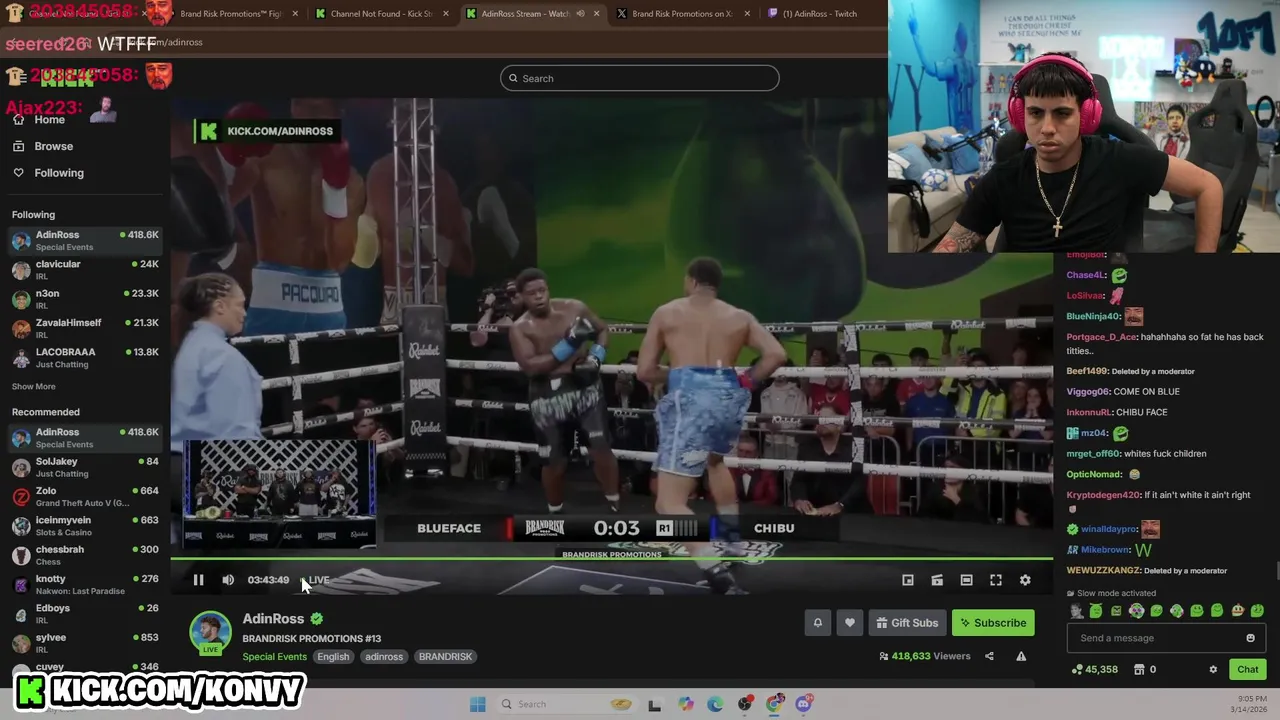Toggle theater mode icon in player
The image size is (1280, 720).
coord(966,580)
